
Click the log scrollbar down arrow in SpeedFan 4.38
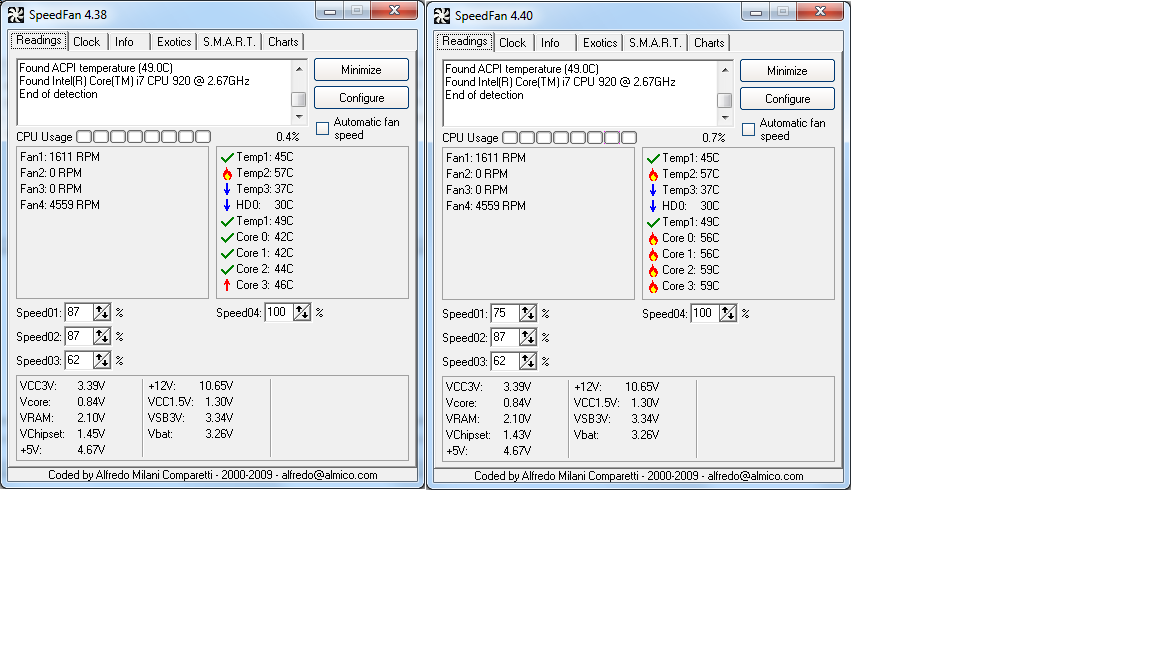click(299, 117)
